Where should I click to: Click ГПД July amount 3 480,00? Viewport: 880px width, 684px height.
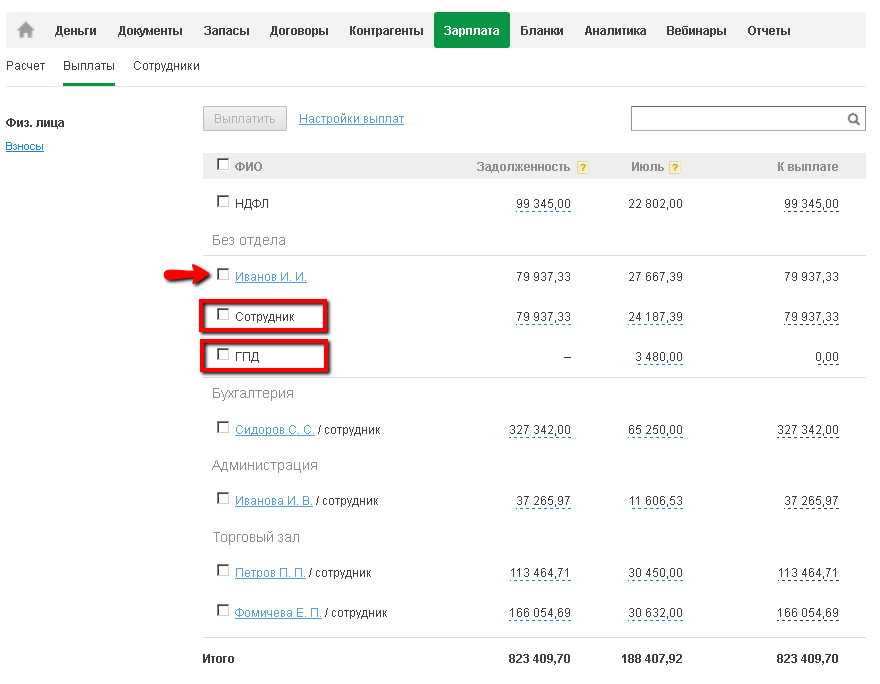(x=659, y=357)
